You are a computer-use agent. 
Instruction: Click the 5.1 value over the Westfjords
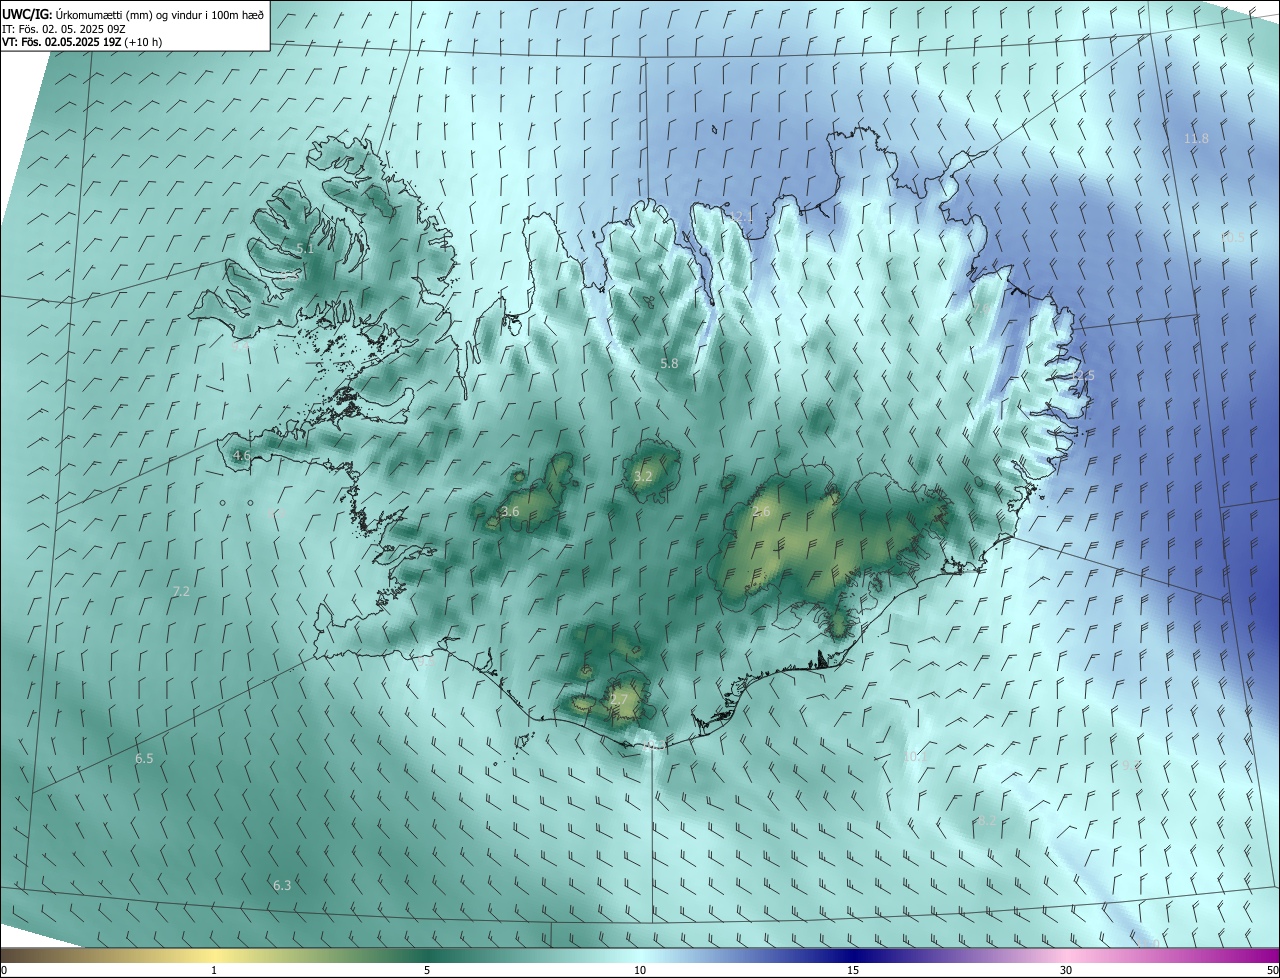tap(305, 249)
